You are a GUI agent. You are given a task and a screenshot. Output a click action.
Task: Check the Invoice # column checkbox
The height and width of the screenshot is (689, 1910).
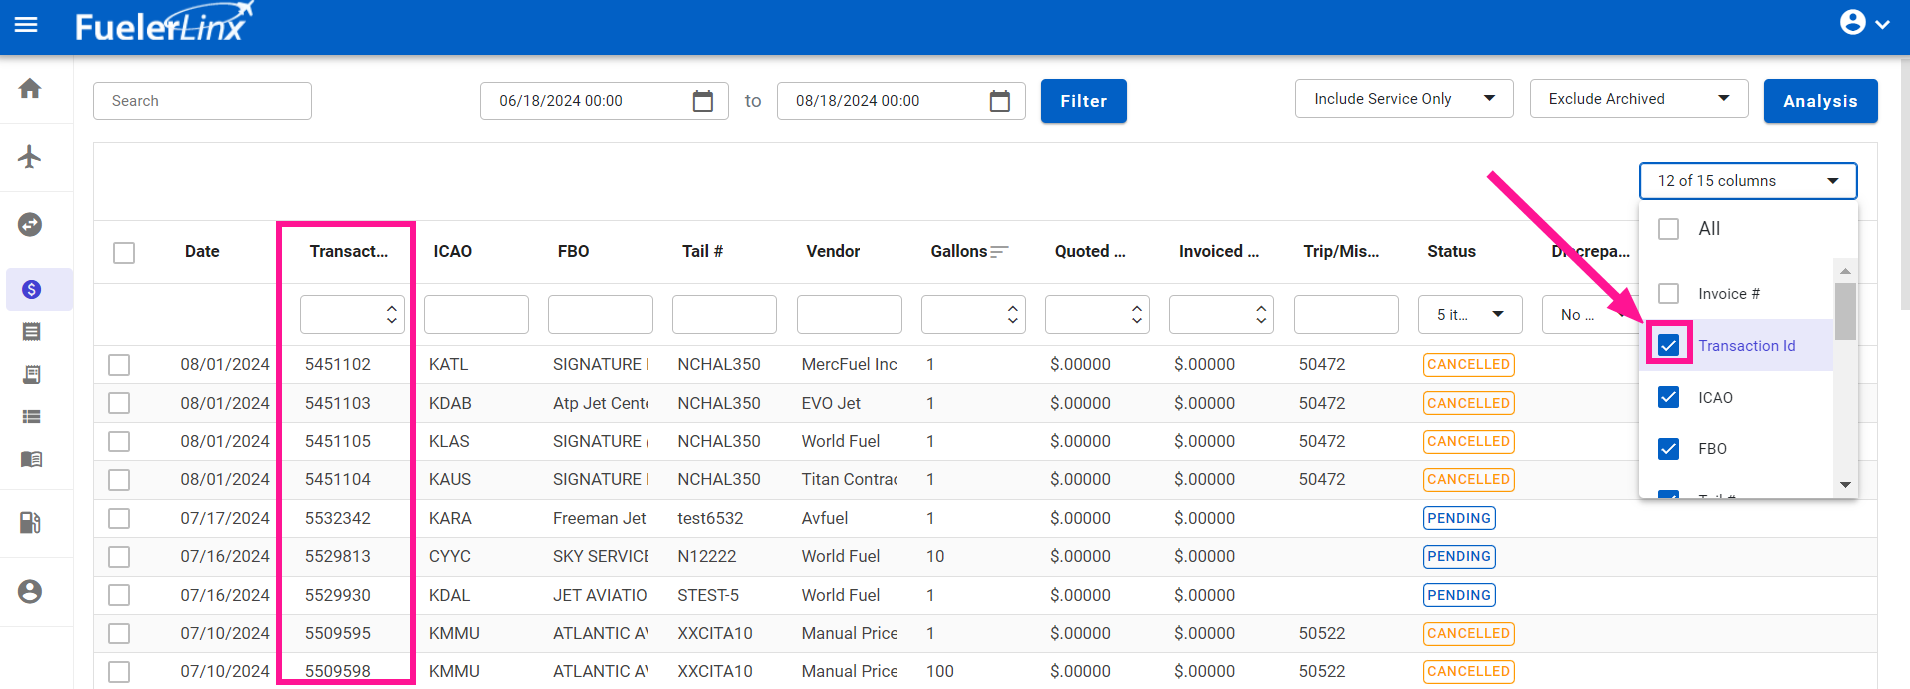click(1668, 293)
